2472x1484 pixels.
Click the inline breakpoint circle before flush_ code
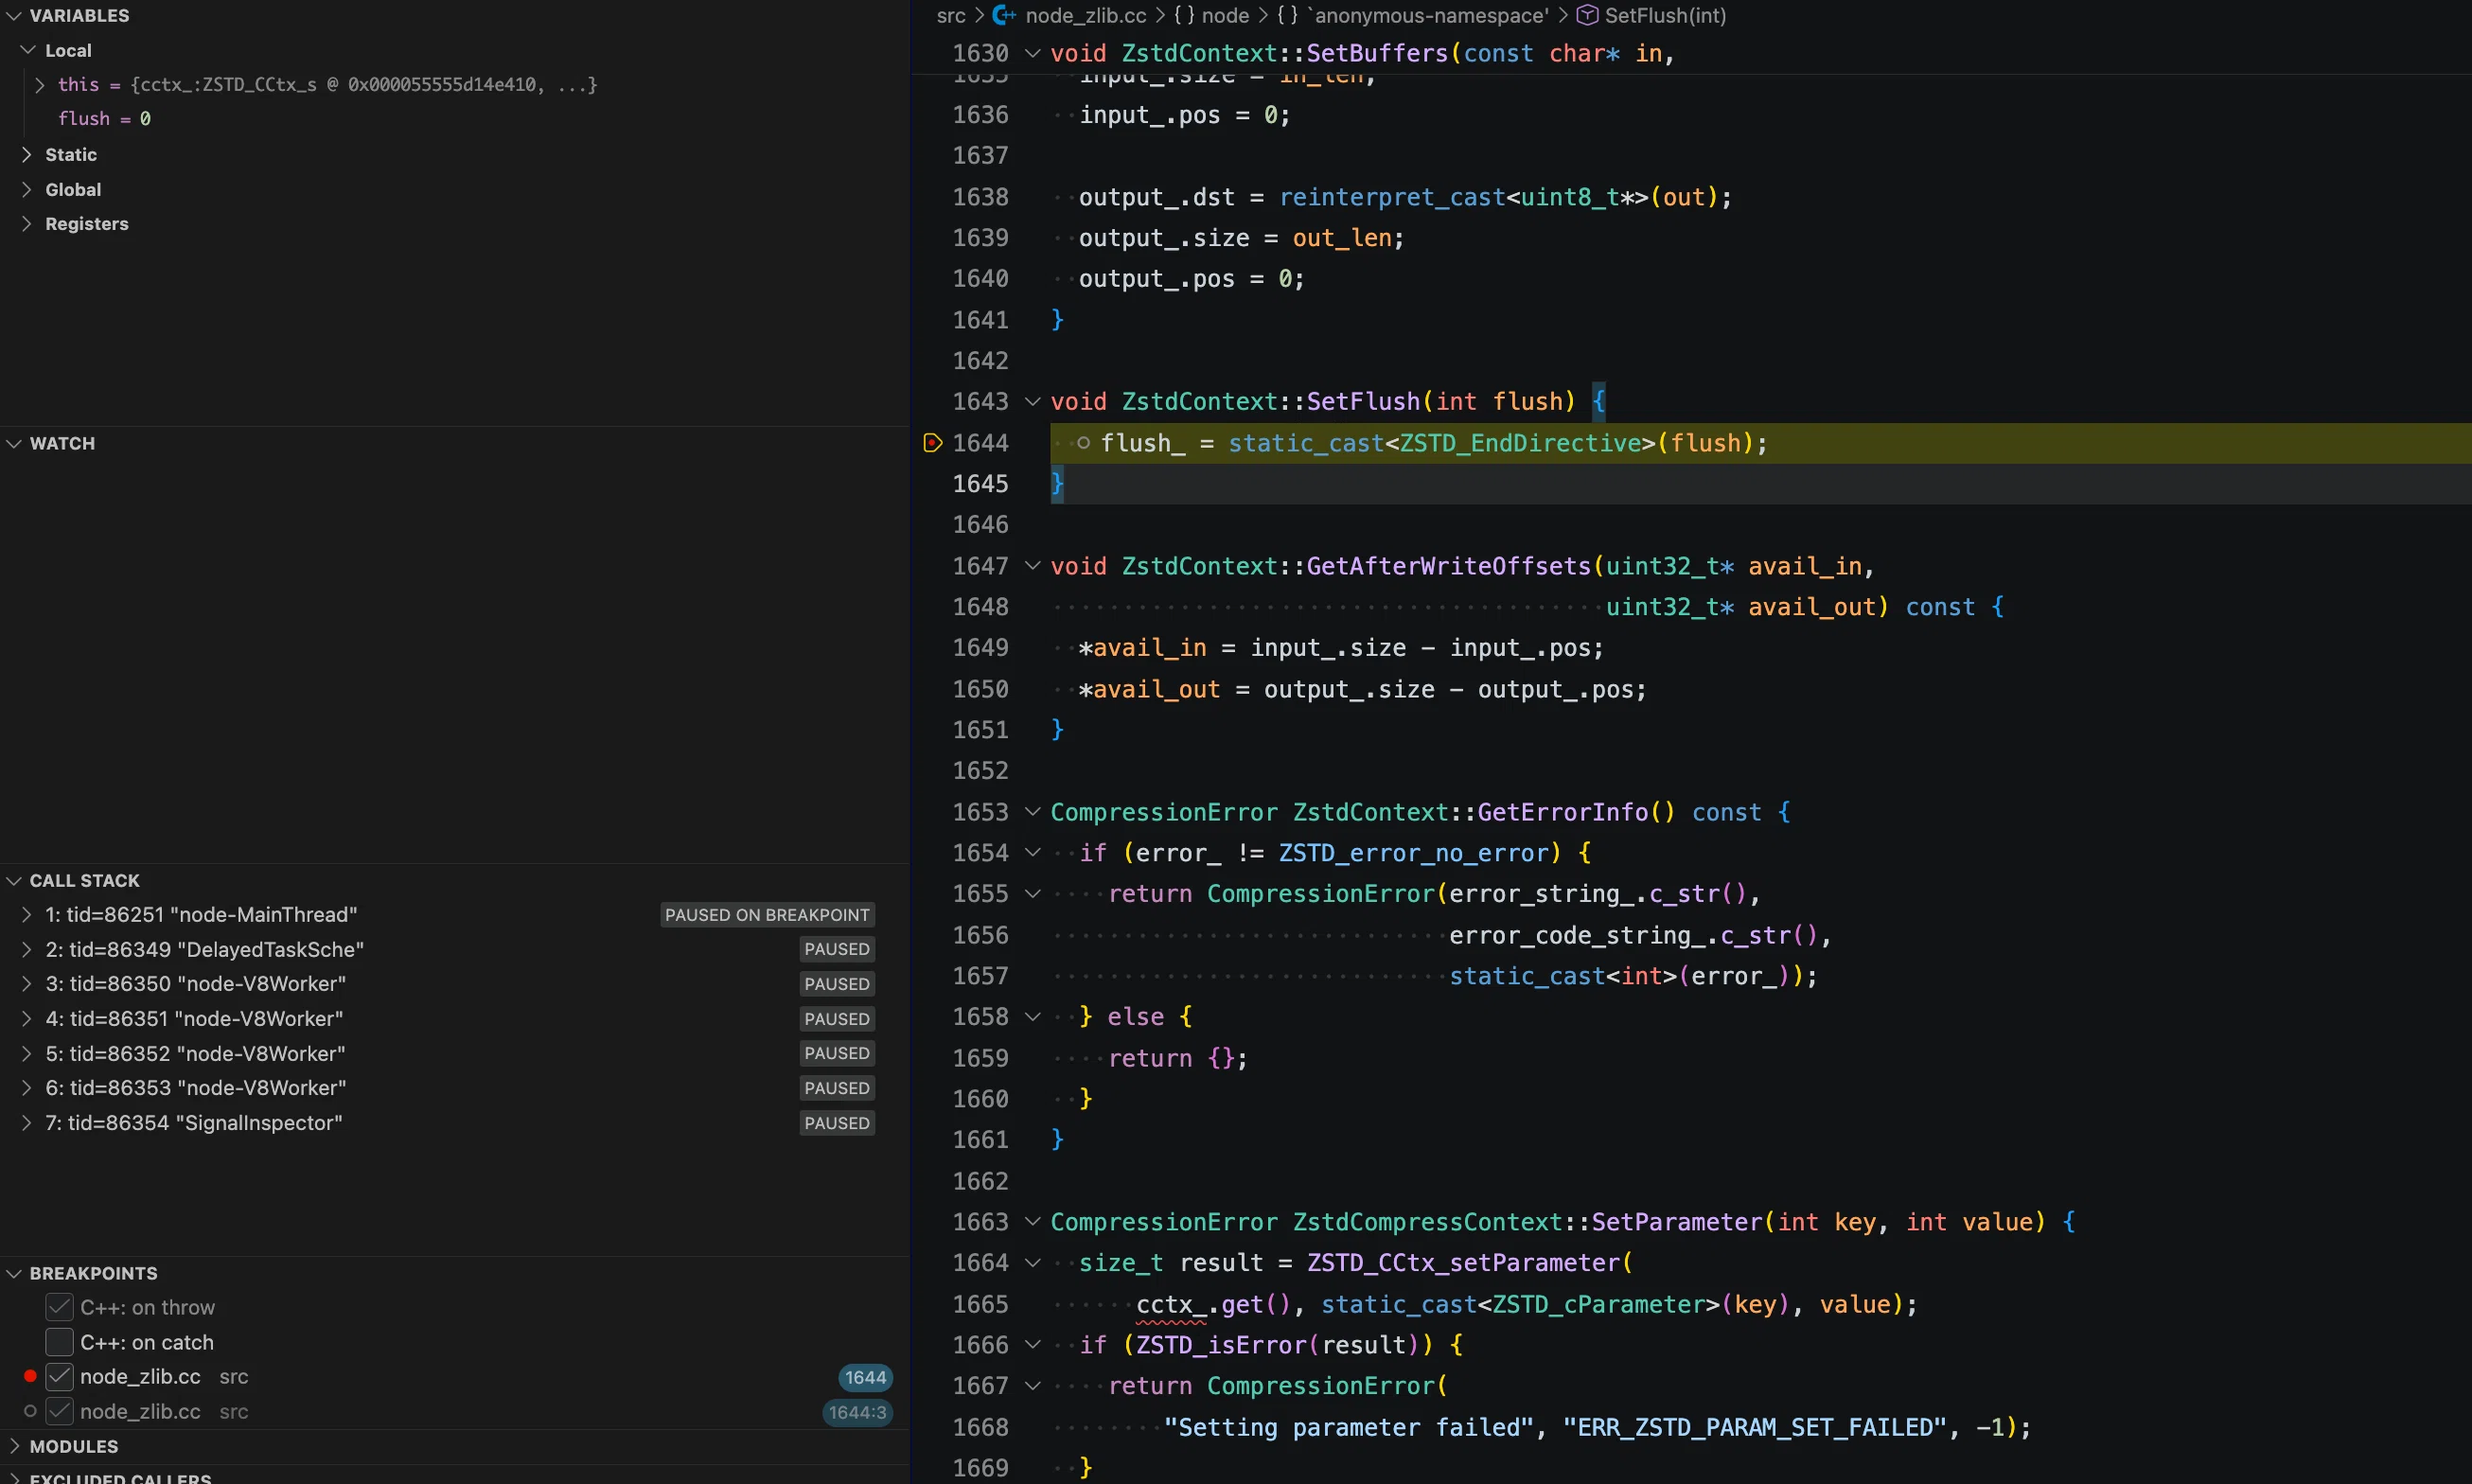(1083, 443)
